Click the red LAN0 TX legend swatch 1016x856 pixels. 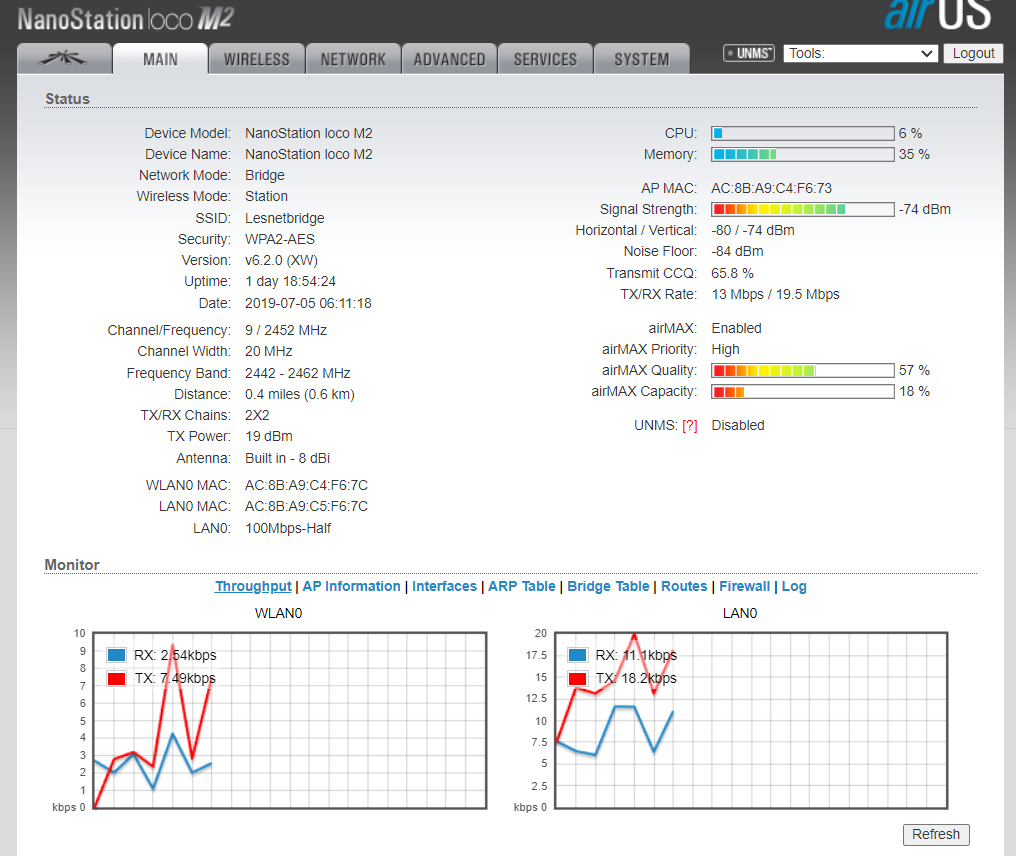pyautogui.click(x=577, y=678)
